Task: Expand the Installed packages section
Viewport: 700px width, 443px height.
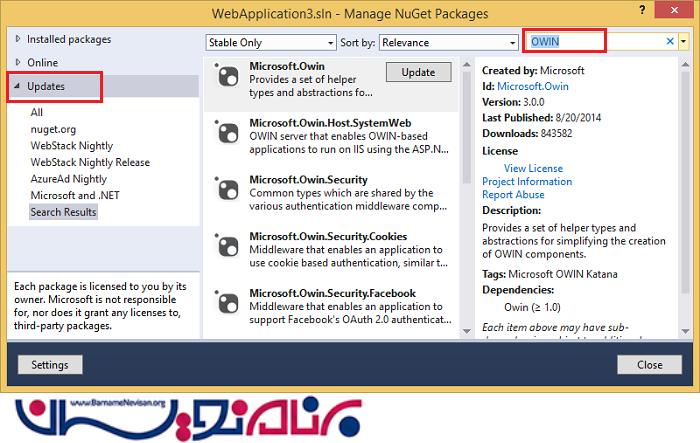Action: click(17, 39)
